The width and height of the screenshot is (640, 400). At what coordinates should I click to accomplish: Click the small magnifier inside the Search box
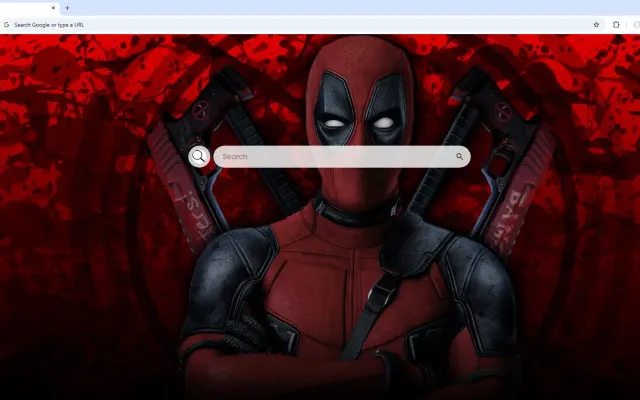[459, 156]
